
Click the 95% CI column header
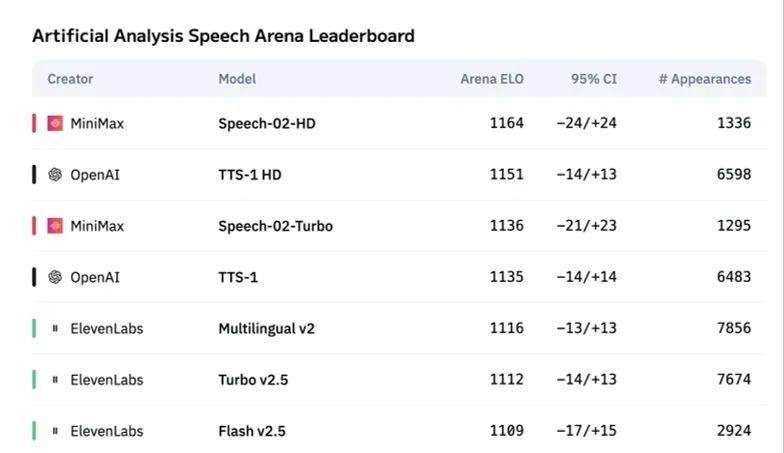[594, 79]
